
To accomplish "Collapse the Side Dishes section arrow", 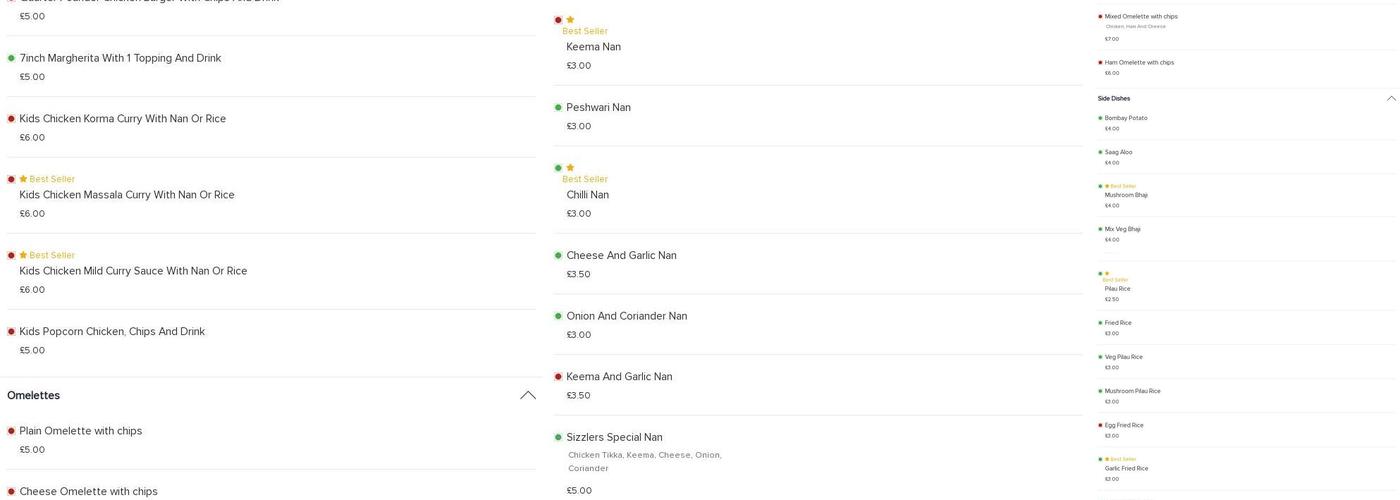I will [1390, 99].
